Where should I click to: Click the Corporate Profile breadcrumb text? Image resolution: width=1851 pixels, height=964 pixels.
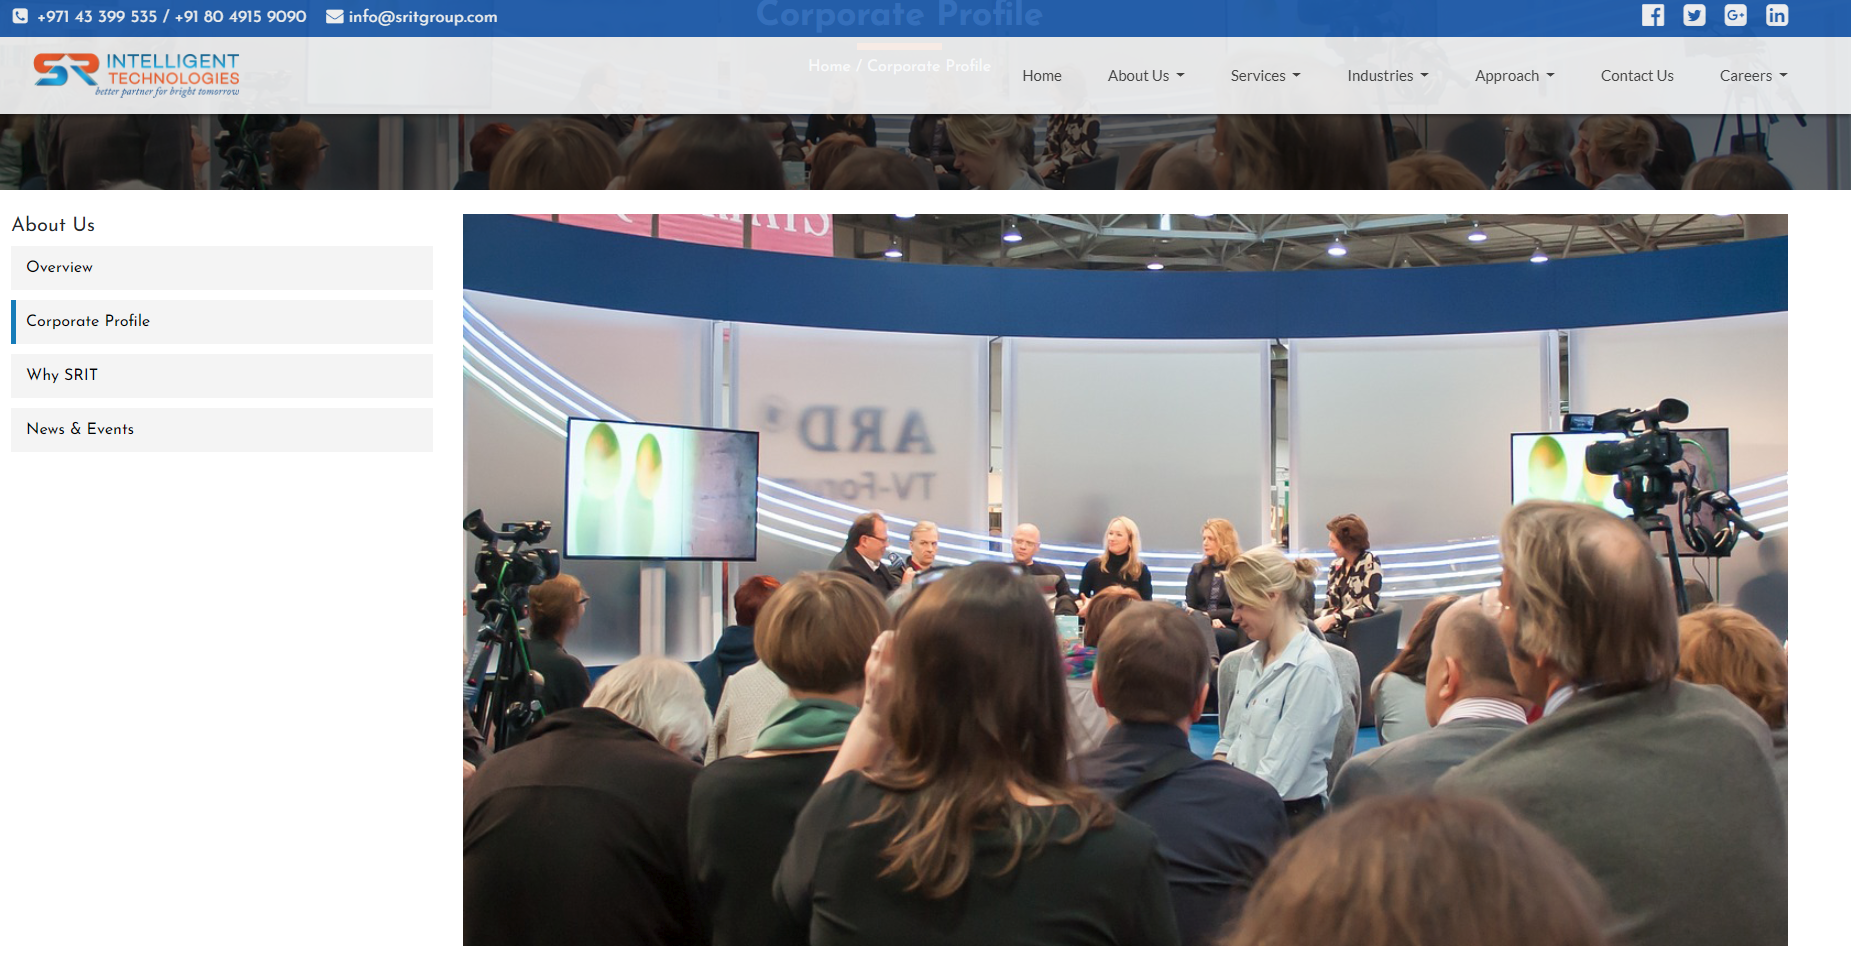(929, 66)
